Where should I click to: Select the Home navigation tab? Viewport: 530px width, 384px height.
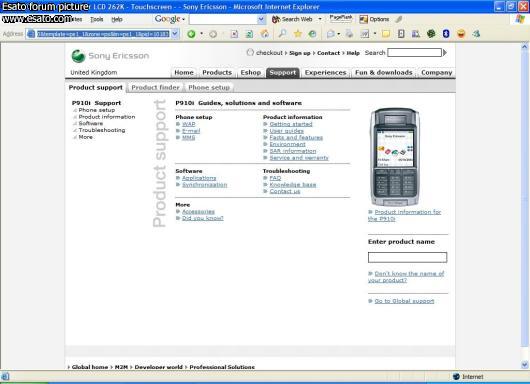click(x=184, y=72)
